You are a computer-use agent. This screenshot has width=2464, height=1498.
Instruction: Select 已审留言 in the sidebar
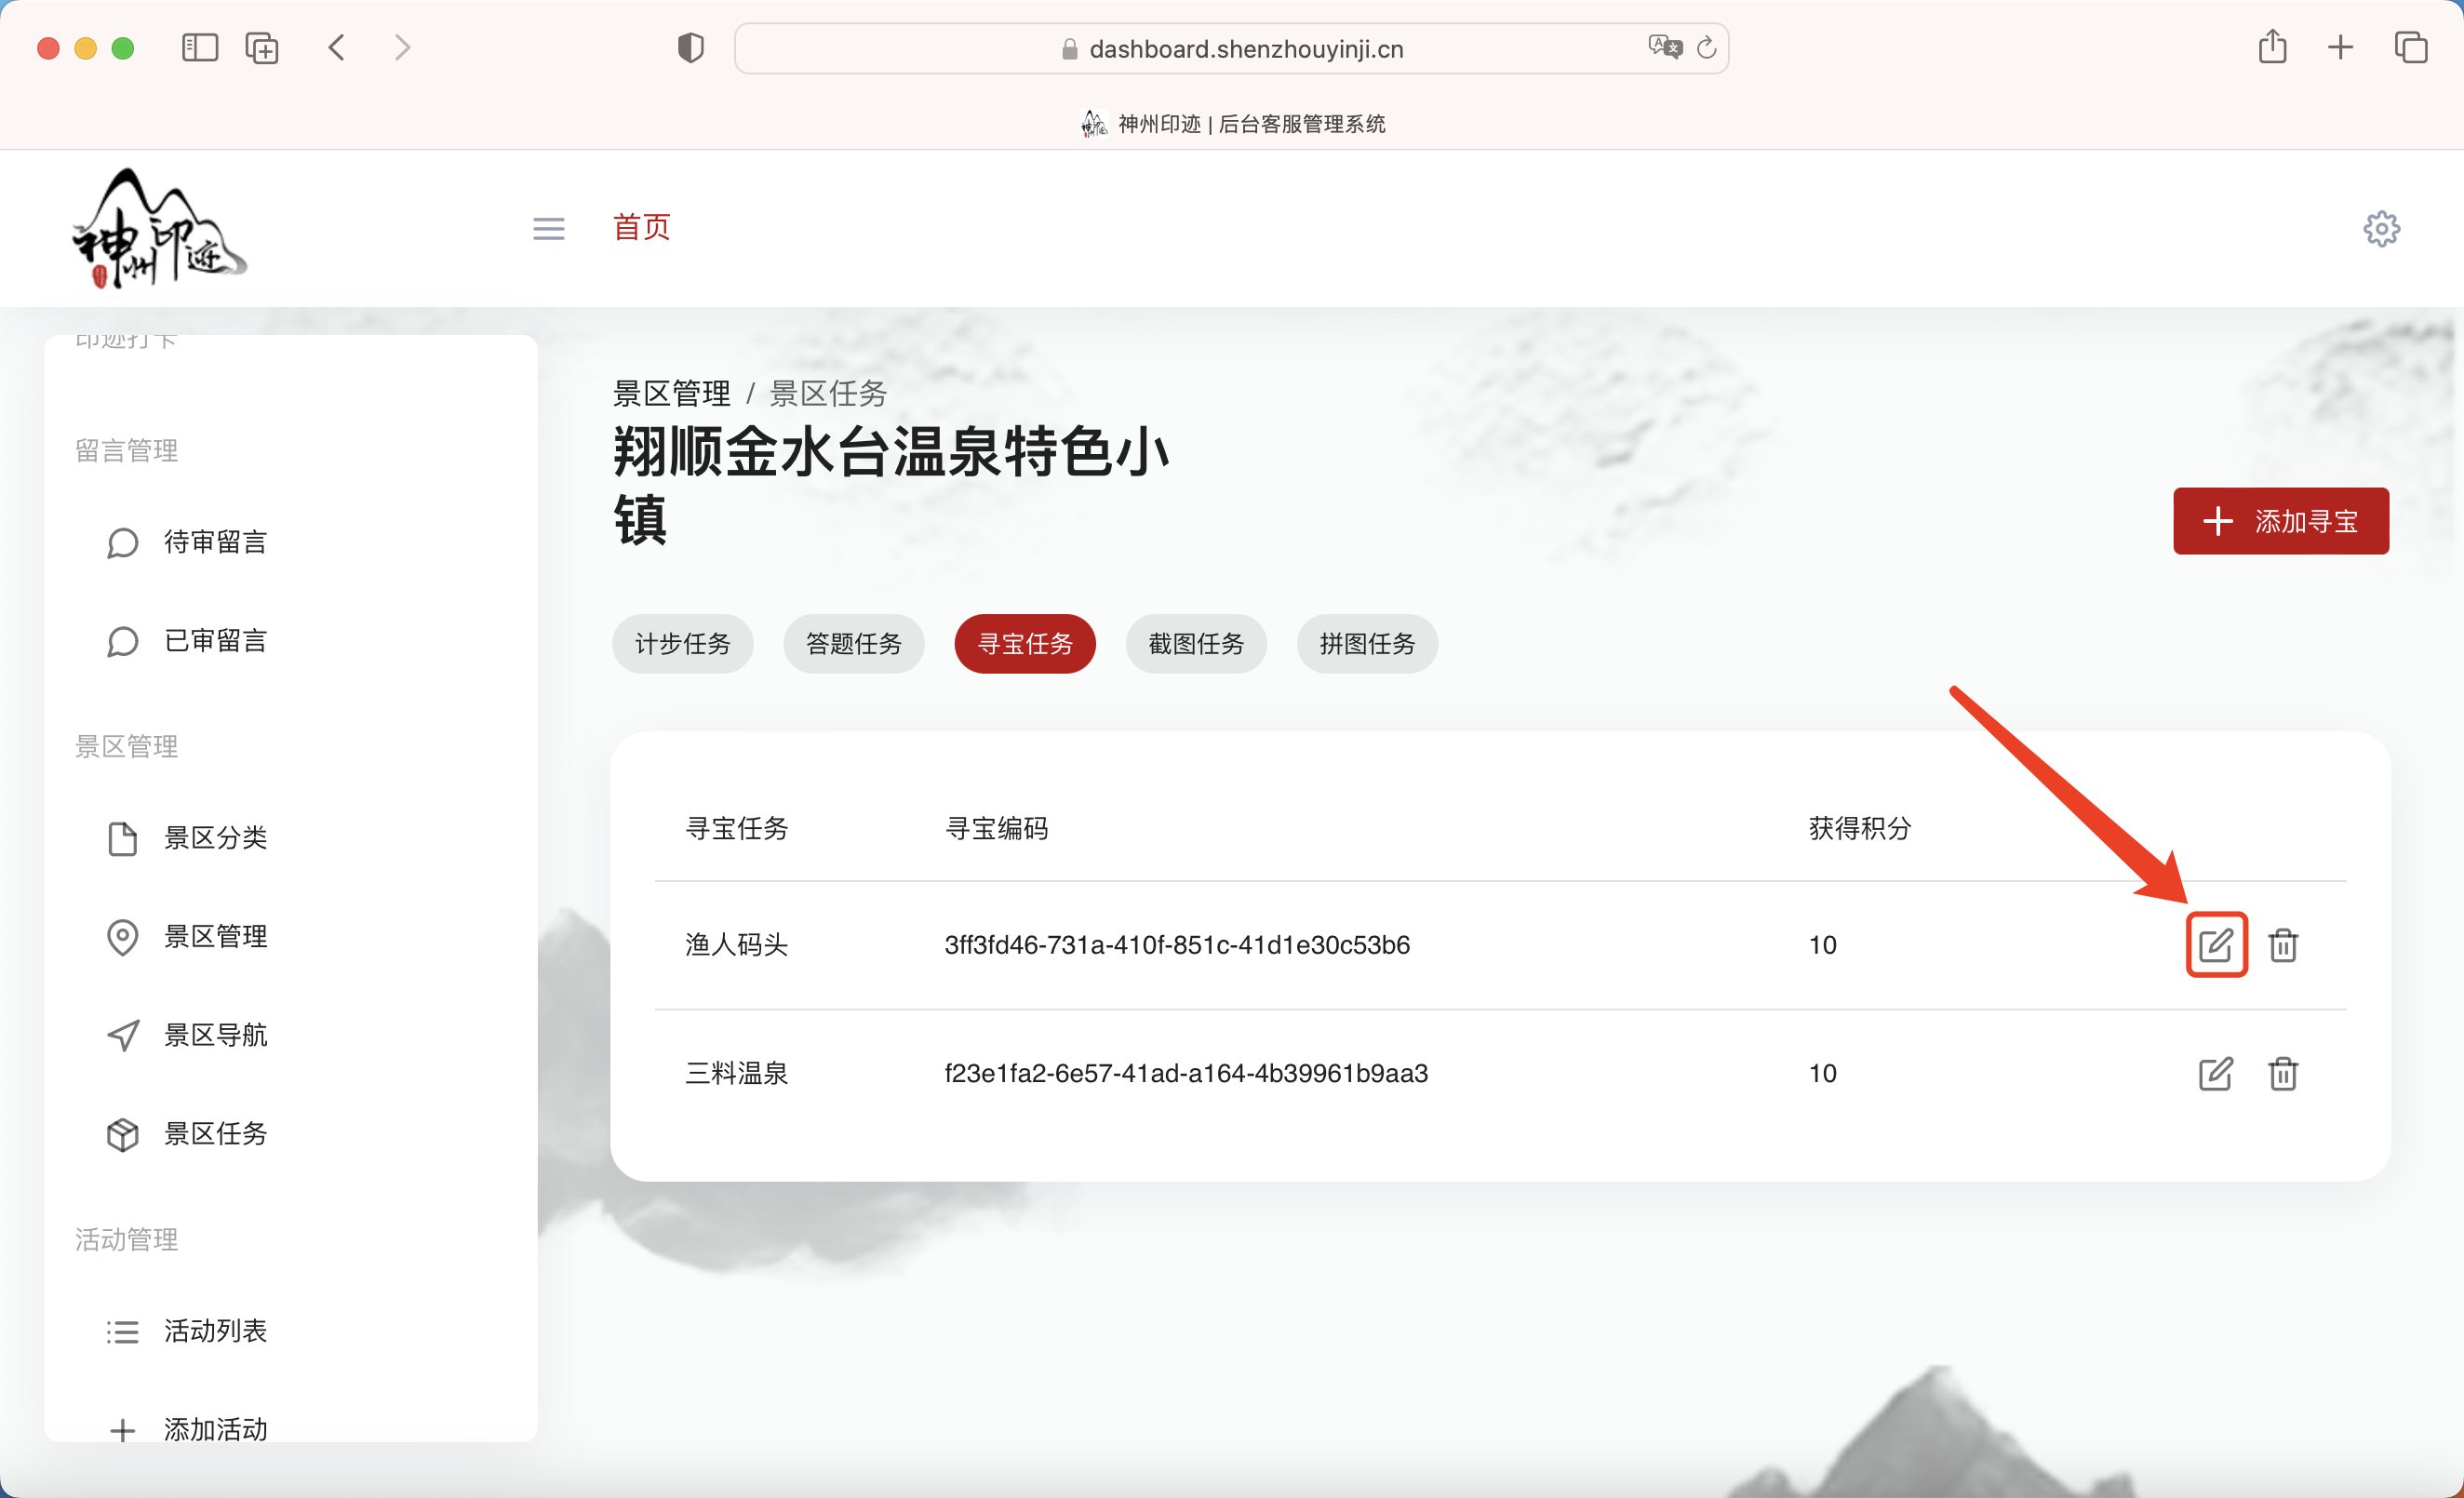coord(215,641)
